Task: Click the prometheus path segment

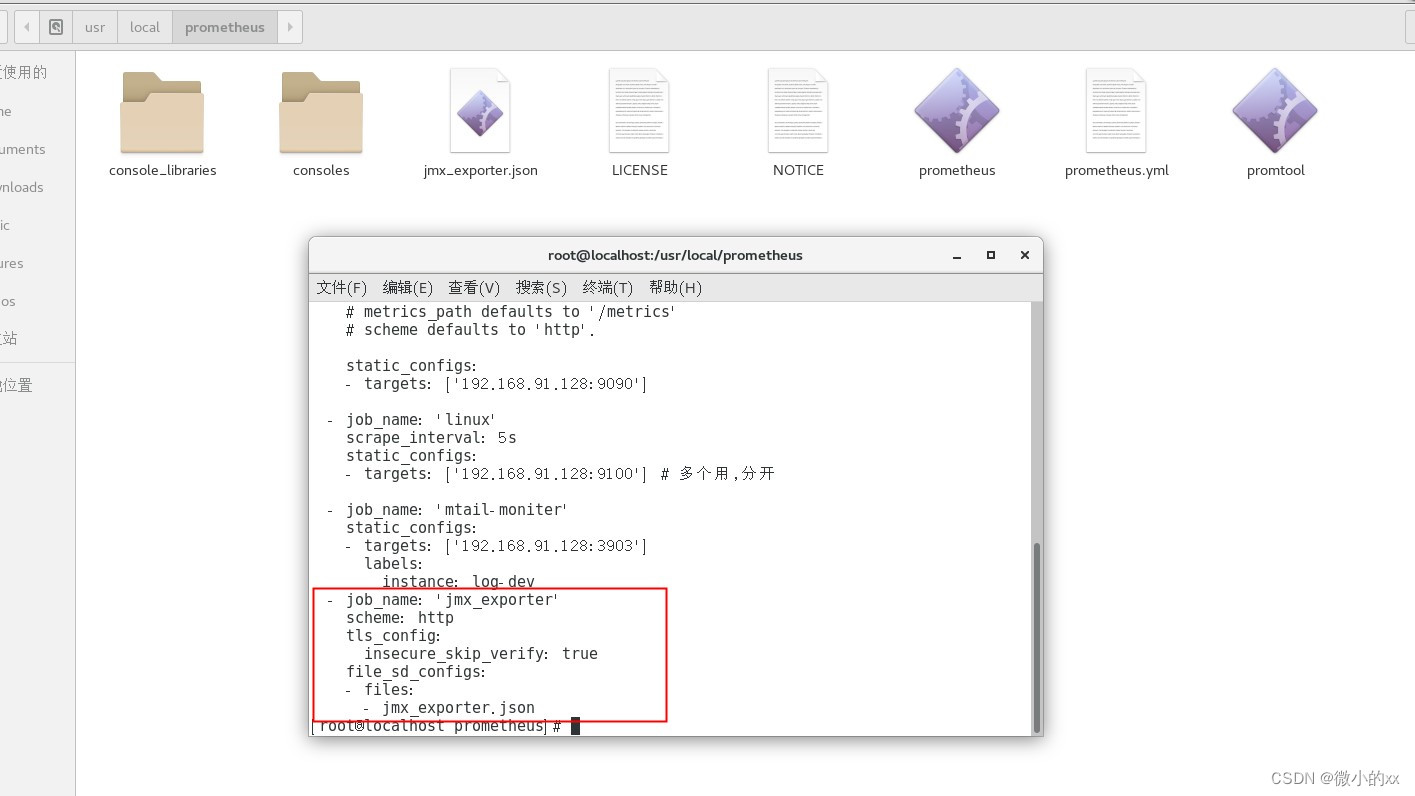Action: click(x=225, y=27)
